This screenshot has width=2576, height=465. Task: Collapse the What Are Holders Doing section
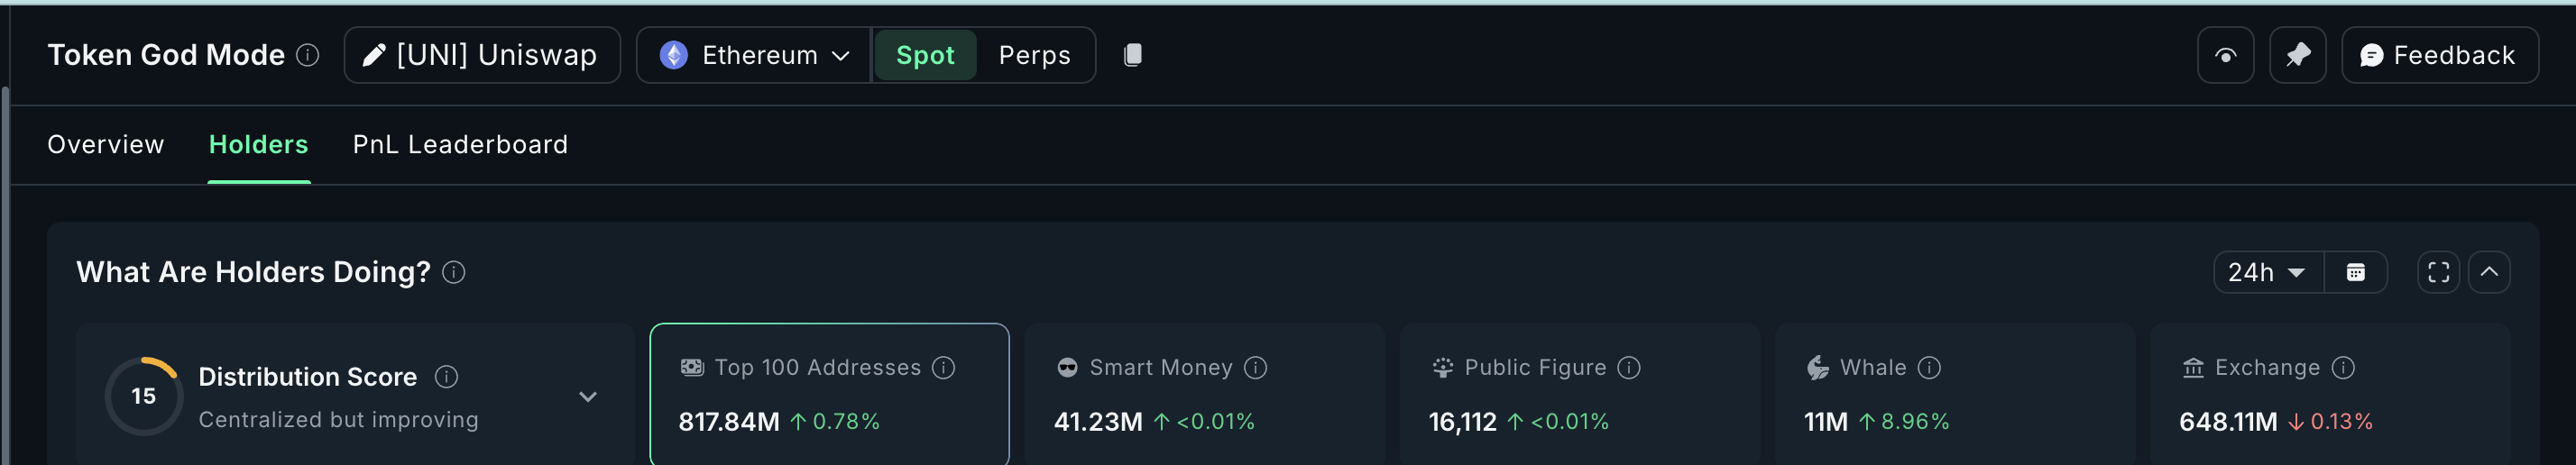tap(2489, 272)
